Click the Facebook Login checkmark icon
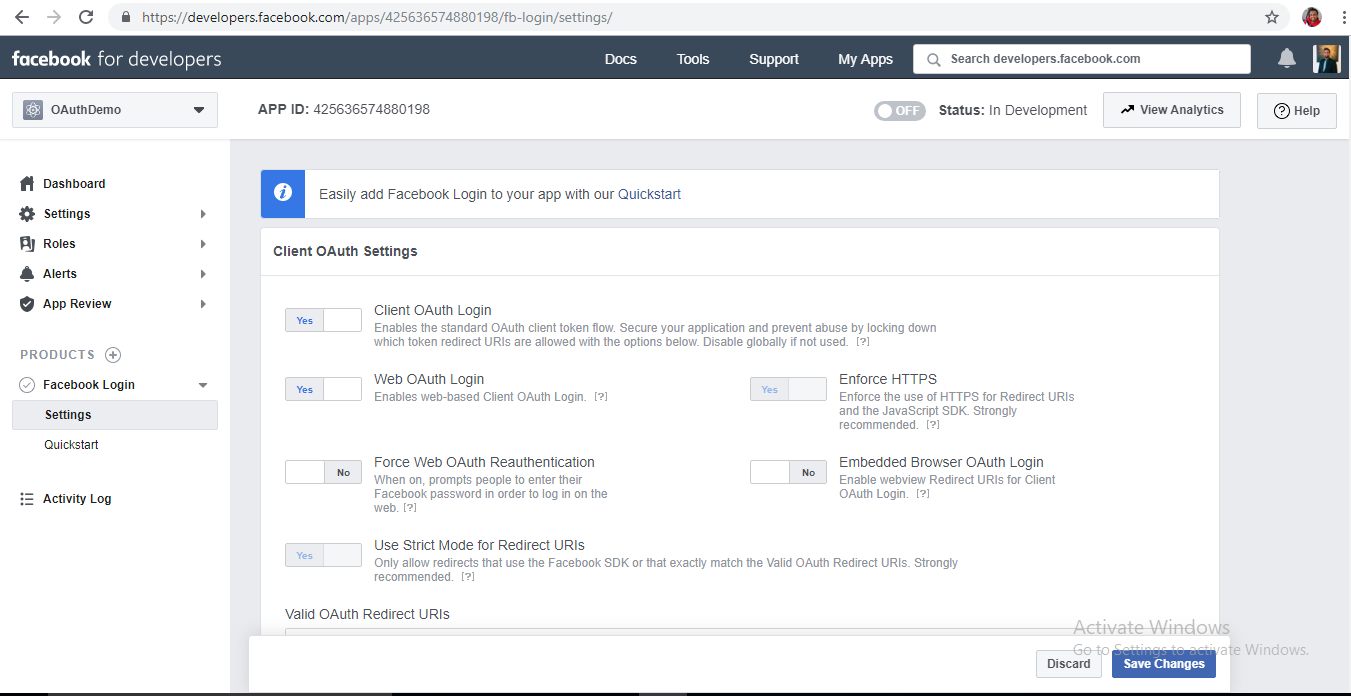1351x696 pixels. point(27,385)
